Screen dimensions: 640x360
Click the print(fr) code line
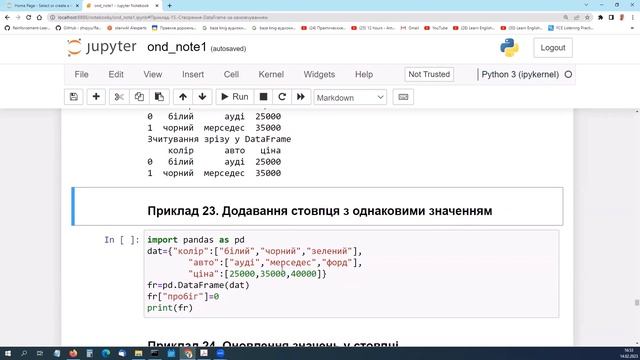(x=170, y=308)
